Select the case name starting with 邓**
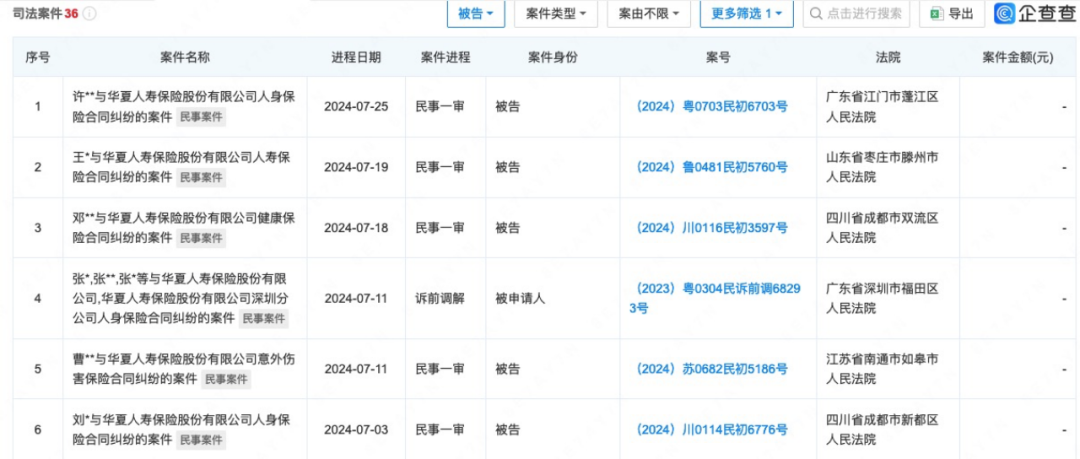 [x=184, y=228]
